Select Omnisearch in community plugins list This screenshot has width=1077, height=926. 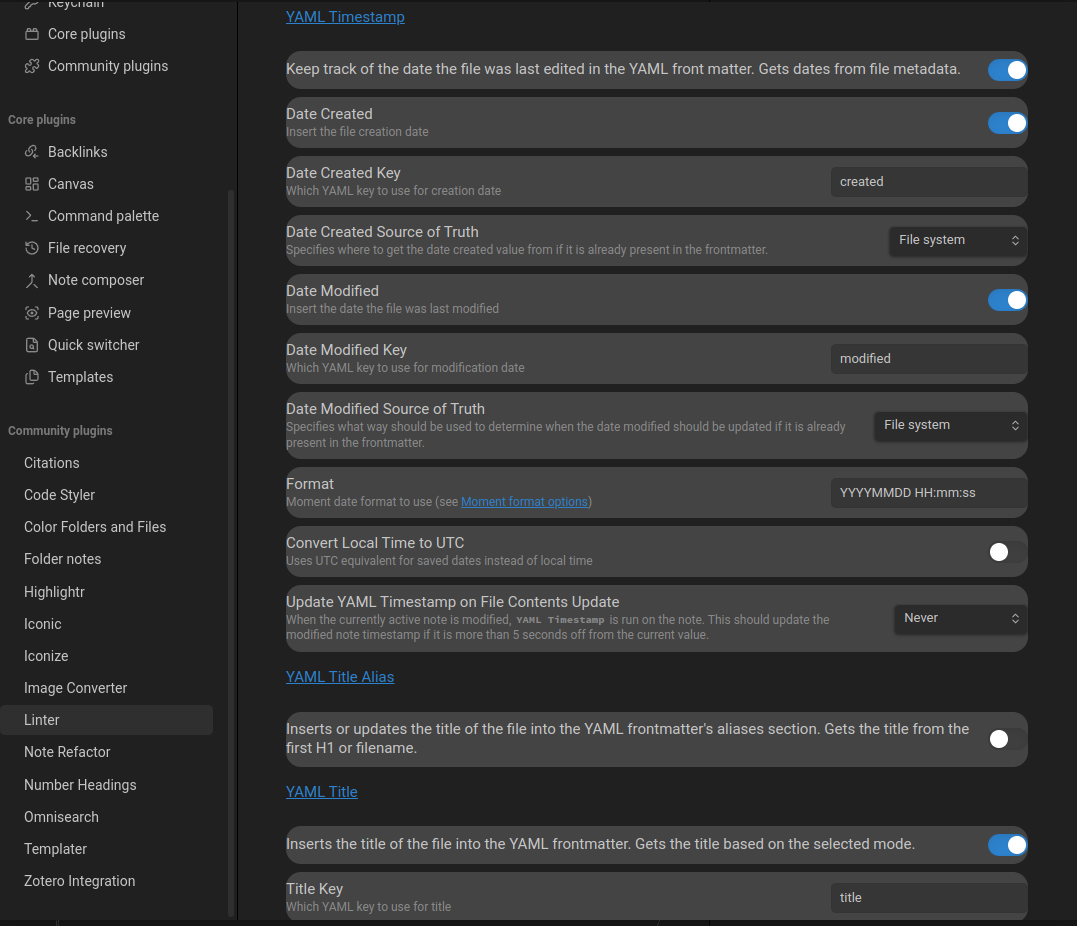(x=61, y=817)
